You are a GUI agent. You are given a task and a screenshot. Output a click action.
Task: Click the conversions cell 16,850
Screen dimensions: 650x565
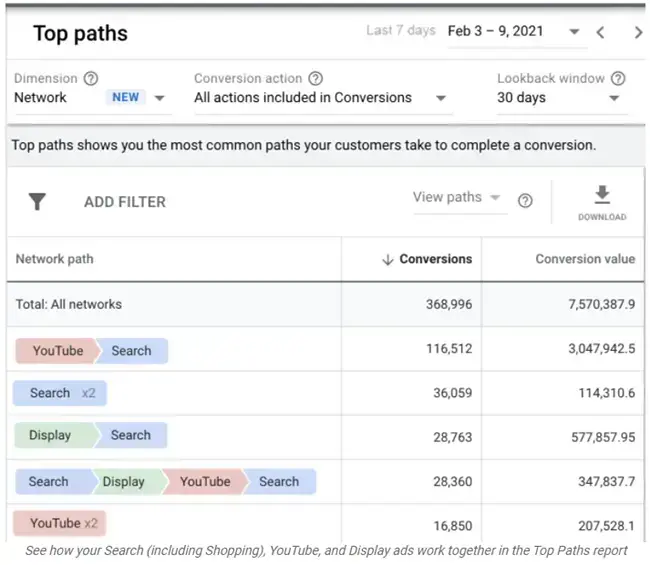point(453,526)
